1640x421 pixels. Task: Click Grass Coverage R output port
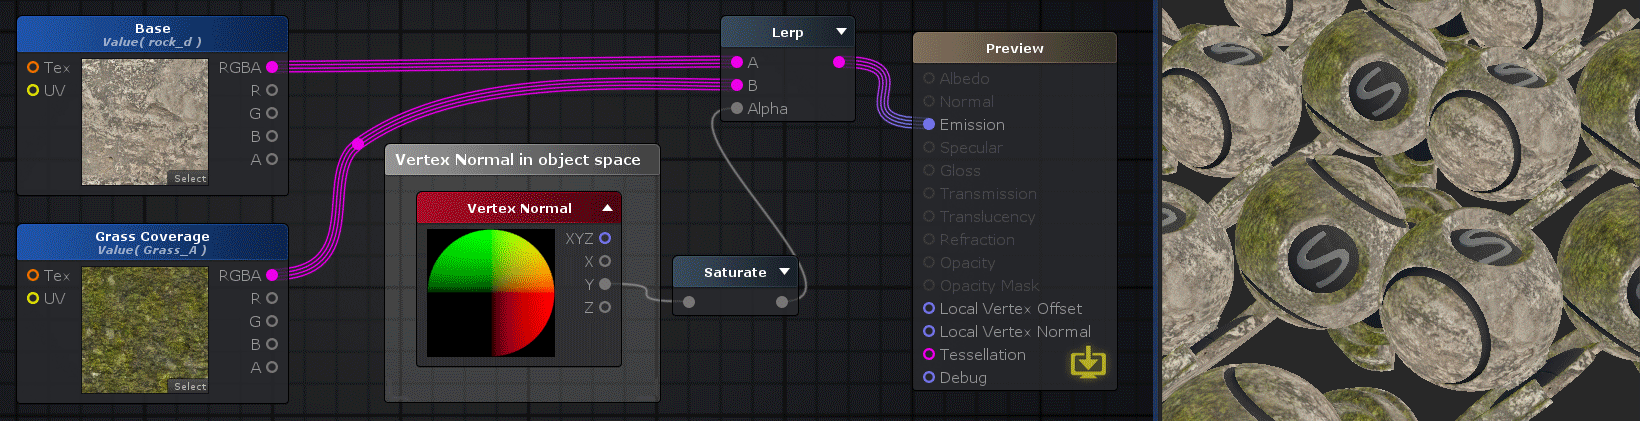[x=272, y=298]
